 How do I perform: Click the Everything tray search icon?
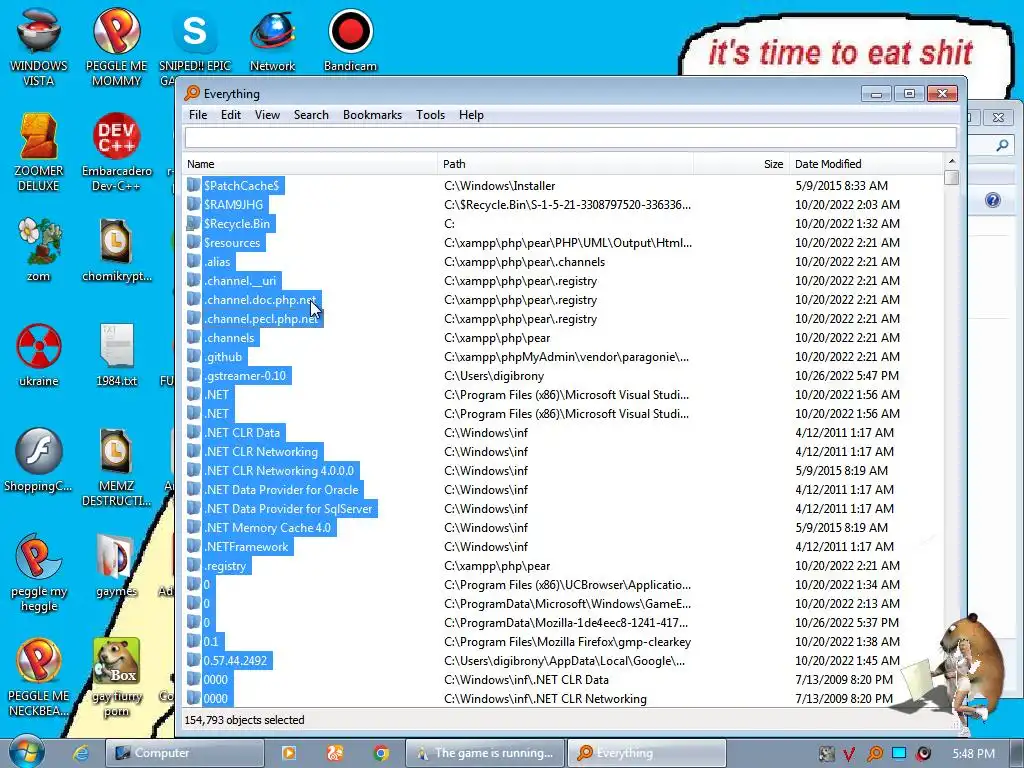point(875,754)
